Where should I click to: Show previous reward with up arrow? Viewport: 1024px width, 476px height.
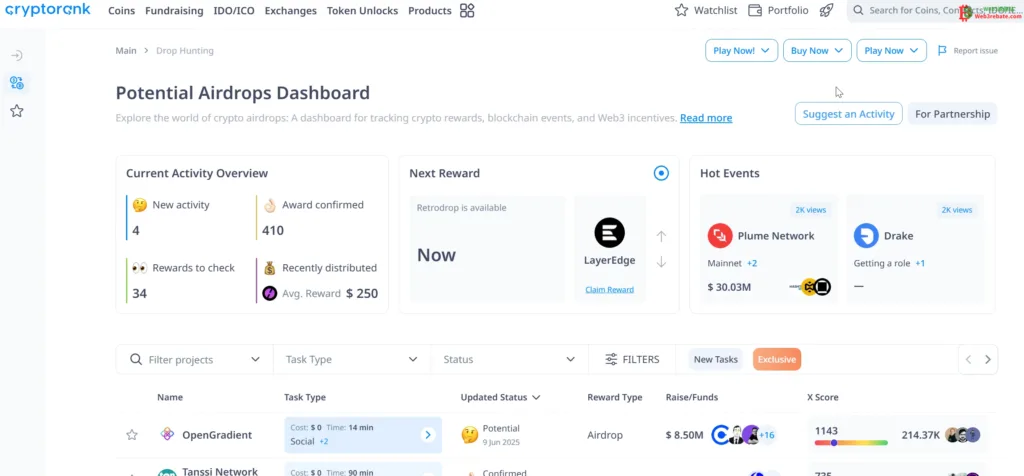[661, 236]
